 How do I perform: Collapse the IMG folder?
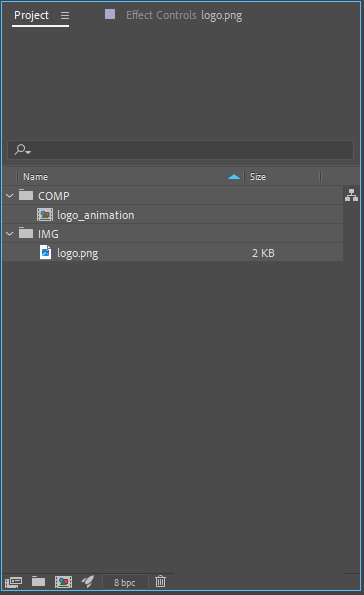click(10, 234)
